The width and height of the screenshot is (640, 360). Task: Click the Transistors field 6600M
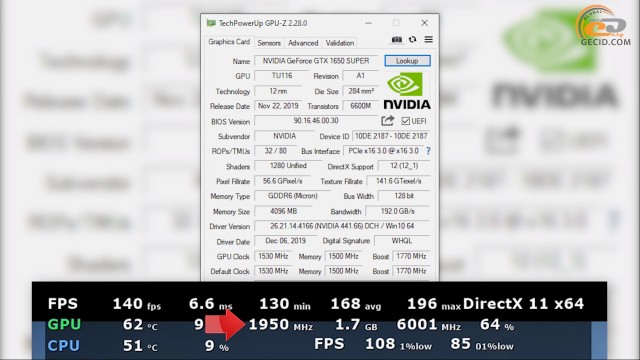click(x=360, y=106)
